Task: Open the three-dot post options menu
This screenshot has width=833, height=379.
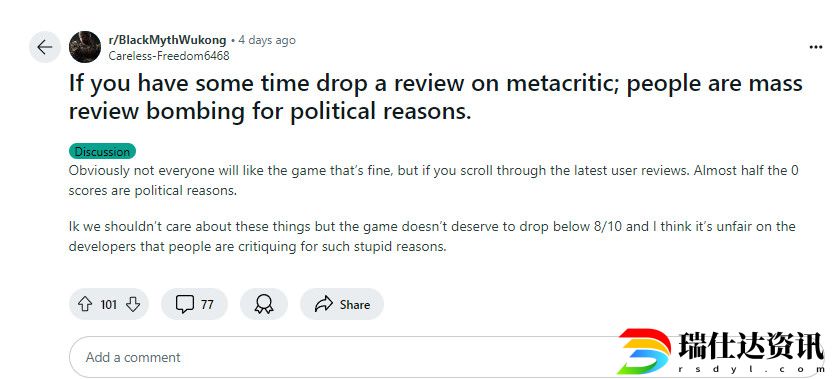Action: point(815,47)
